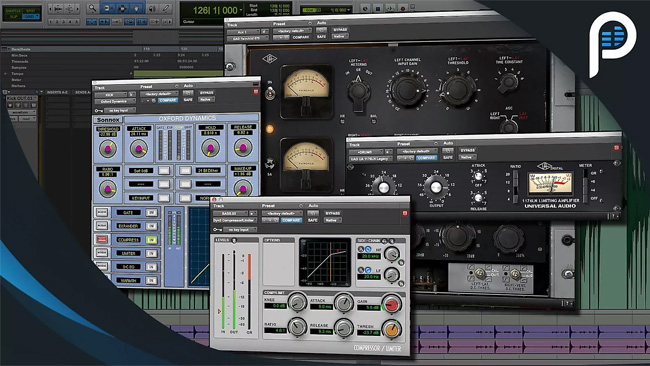This screenshot has height=366, width=650.
Task: Turn the Oxford Dynamics Hold knob
Action: click(x=210, y=148)
